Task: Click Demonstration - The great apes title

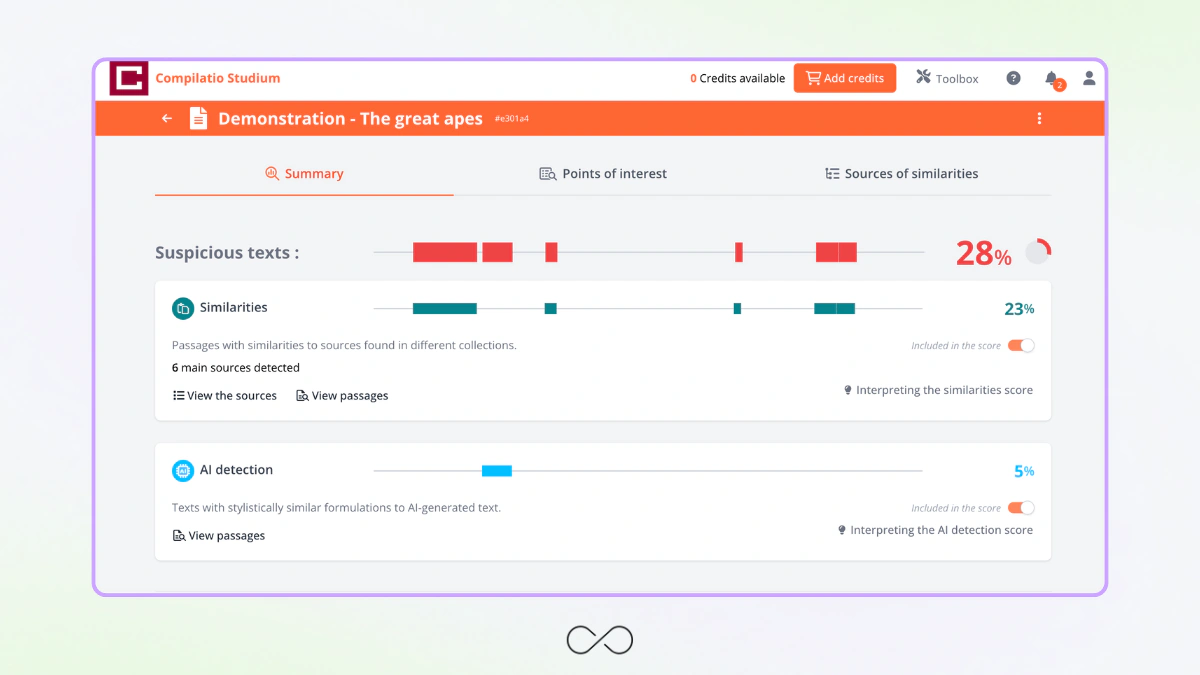Action: pos(350,118)
